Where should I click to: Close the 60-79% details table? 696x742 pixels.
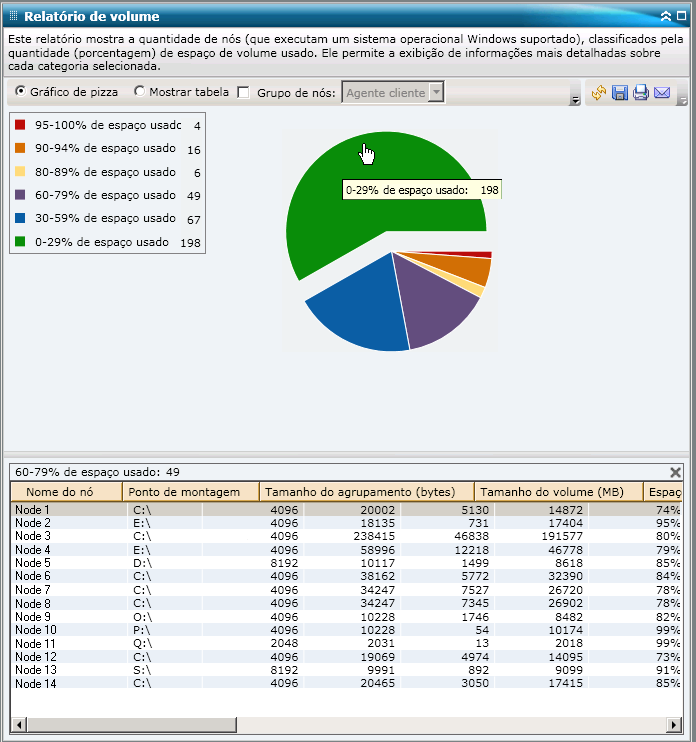[675, 472]
